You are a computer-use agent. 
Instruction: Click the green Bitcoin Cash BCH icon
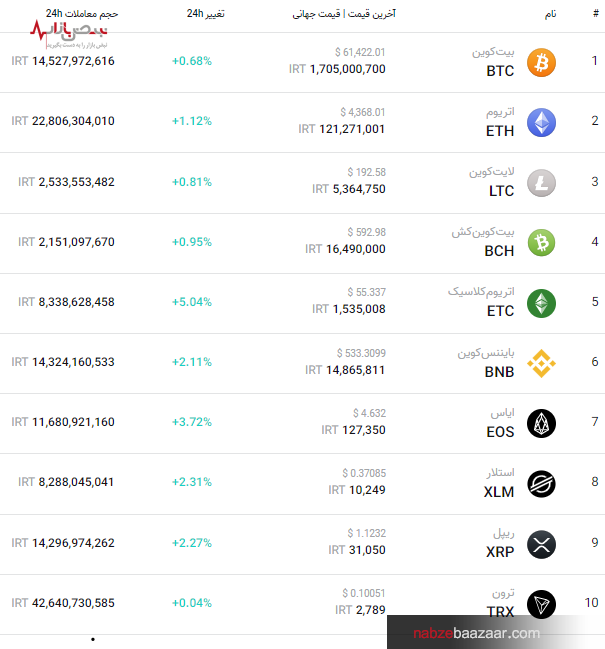coord(541,242)
